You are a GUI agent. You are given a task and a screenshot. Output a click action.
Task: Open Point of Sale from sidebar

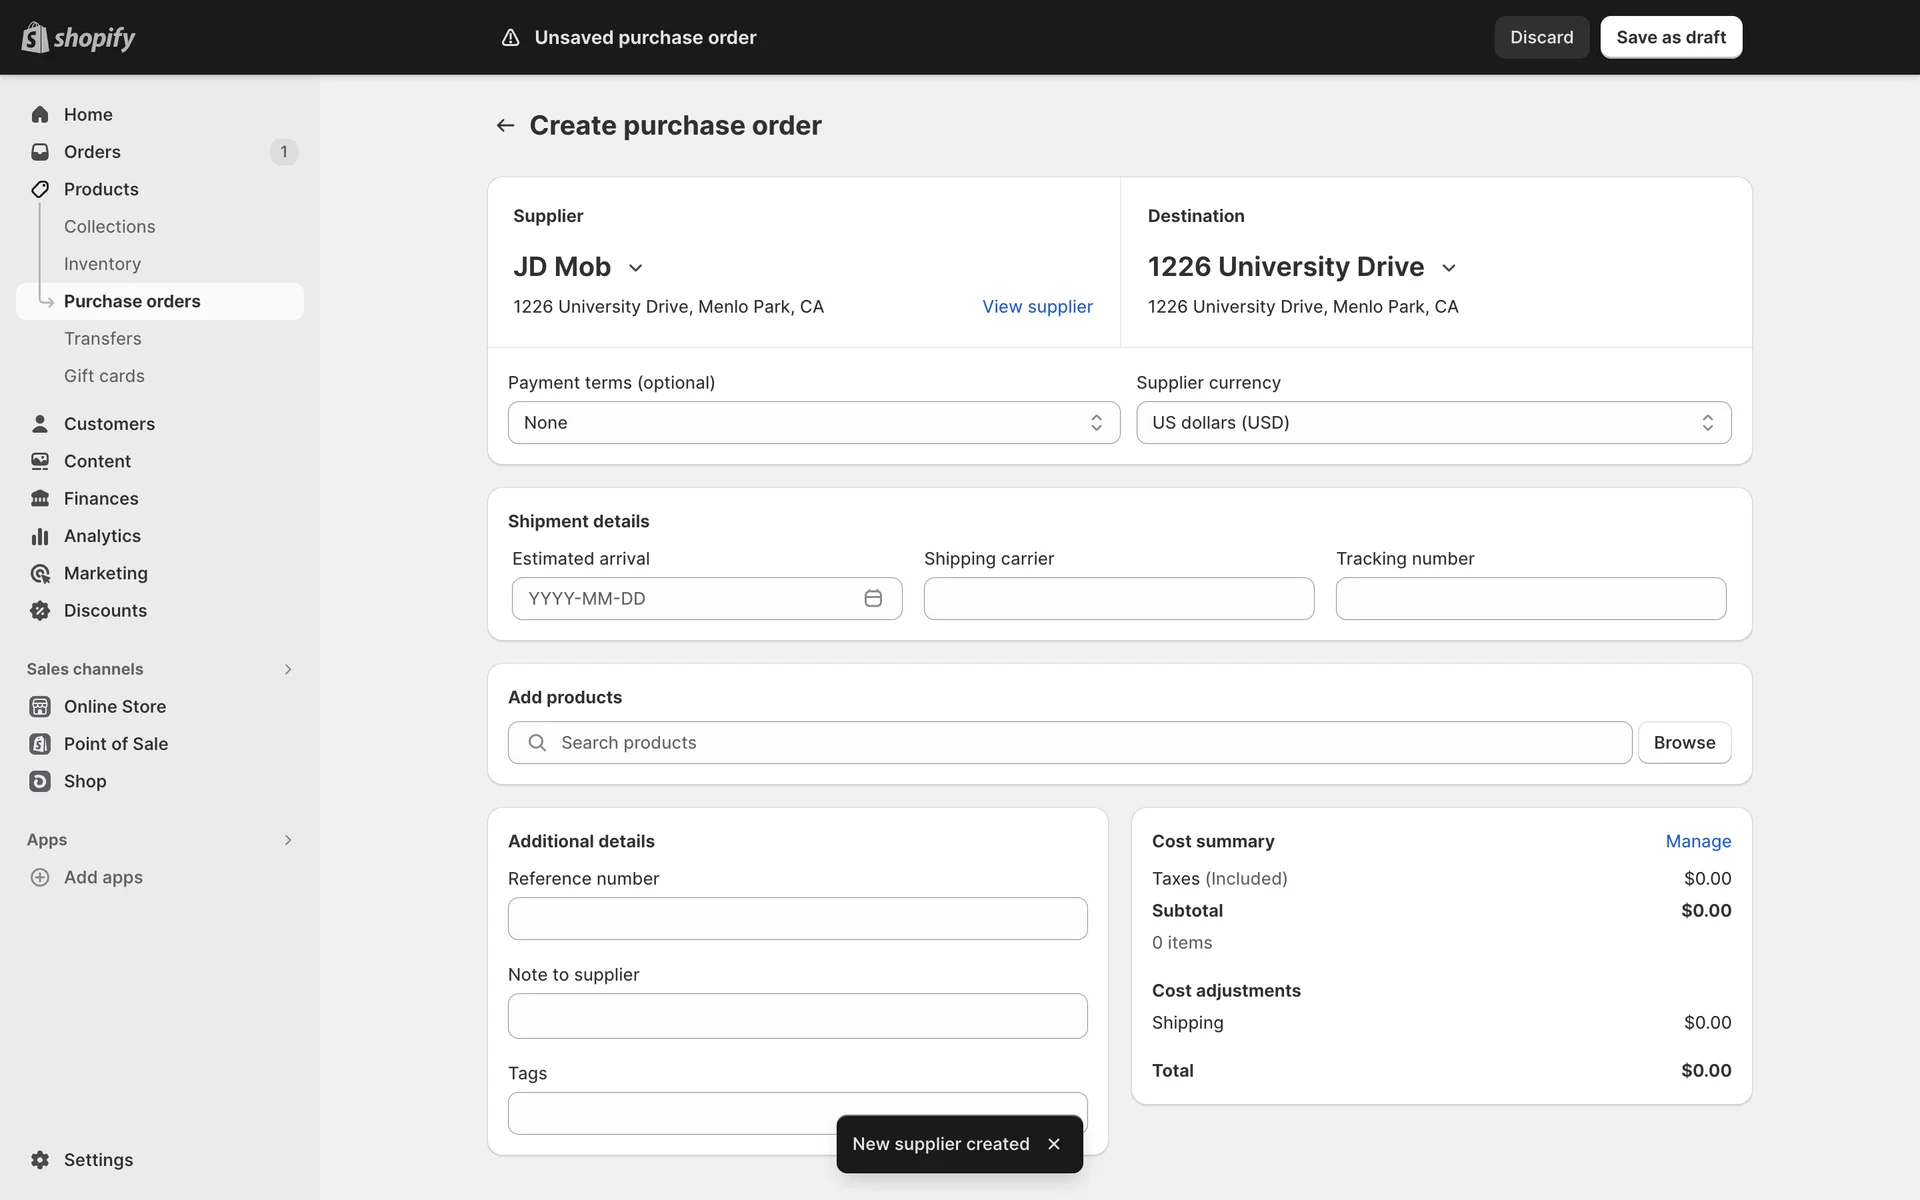(115, 743)
